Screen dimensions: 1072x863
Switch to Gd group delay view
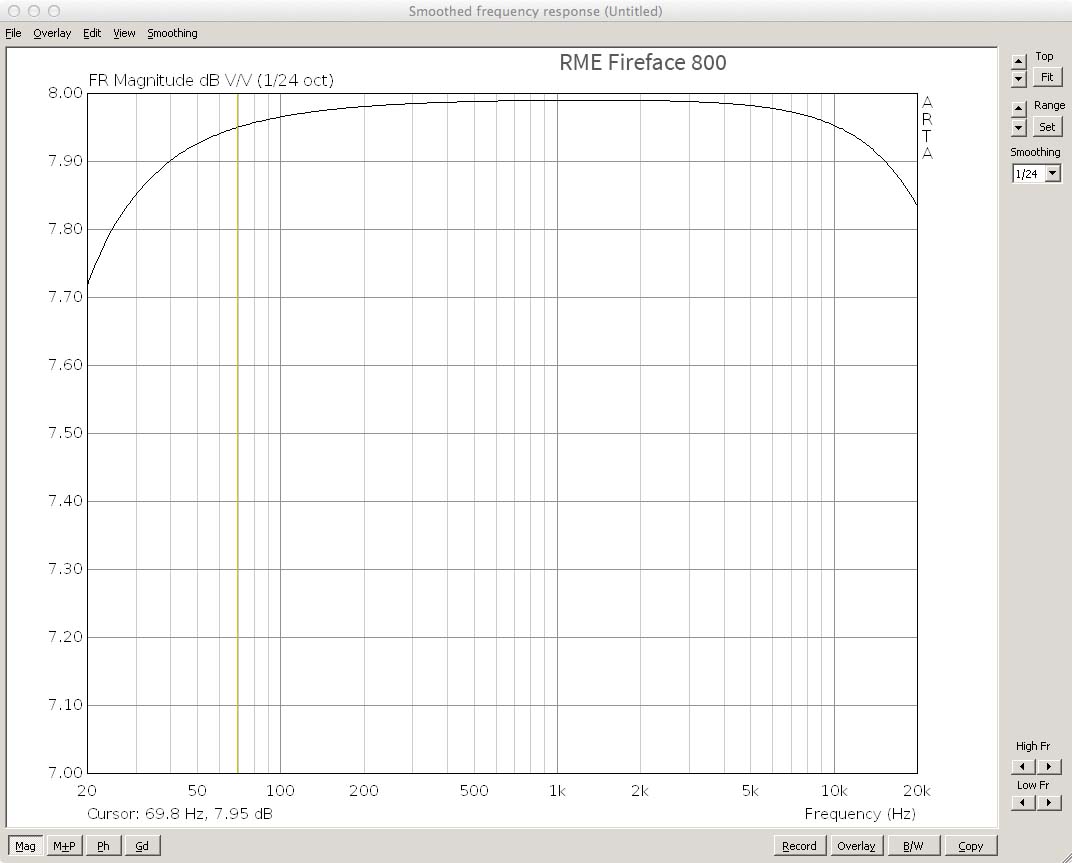click(x=142, y=846)
